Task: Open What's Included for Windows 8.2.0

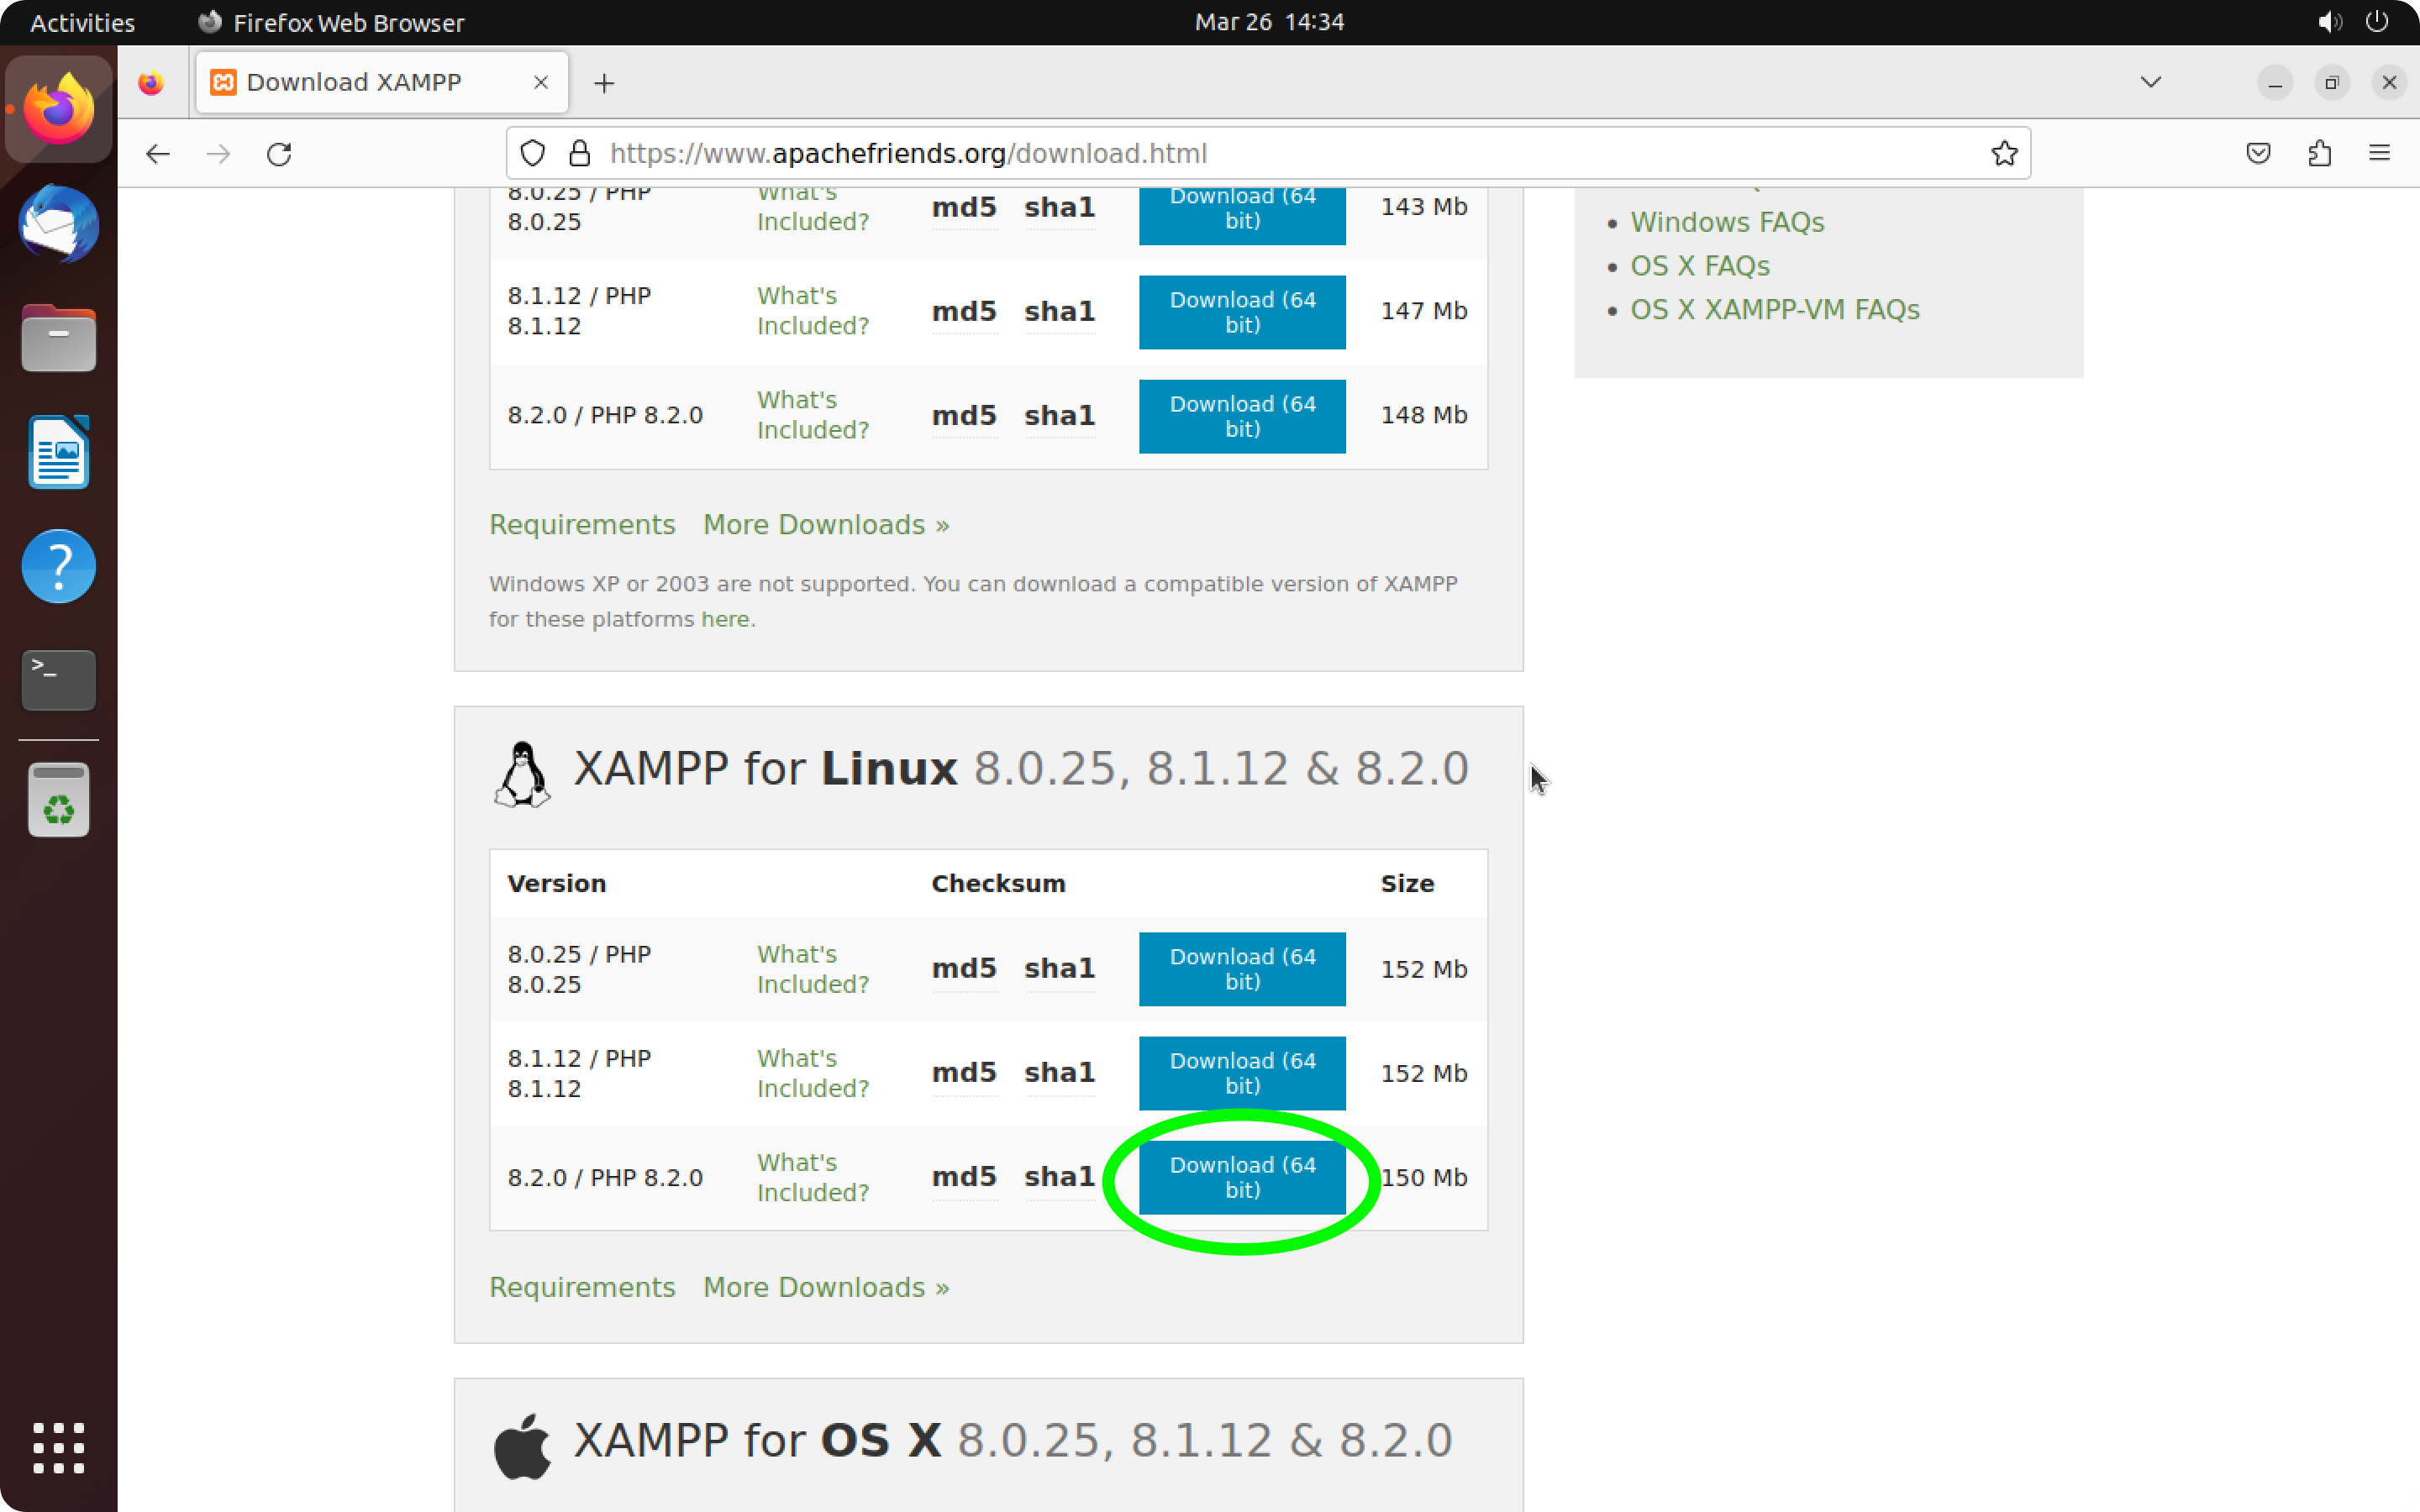Action: point(812,415)
